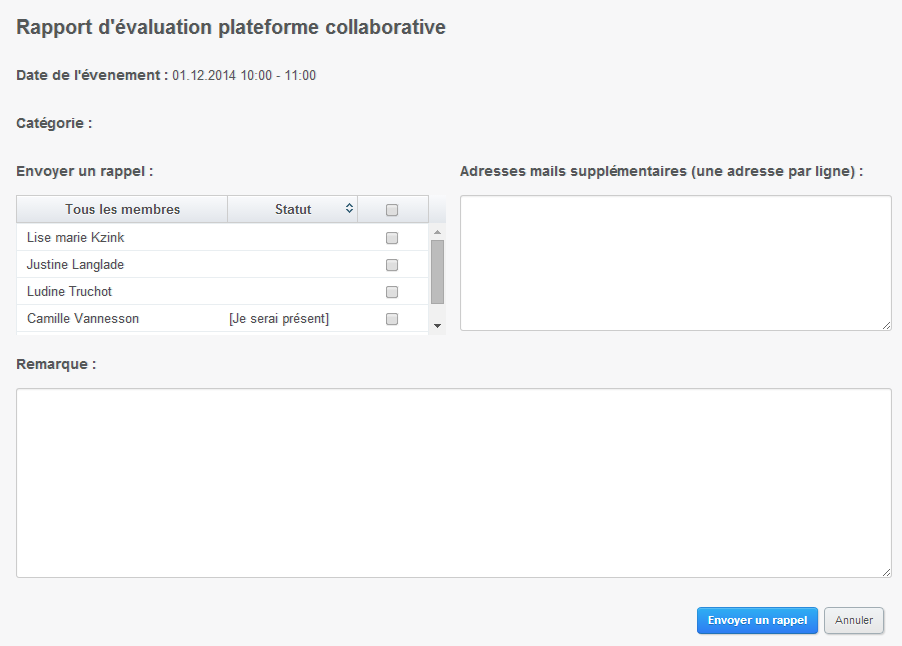
Task: Click the member list scroll up arrow
Action: 437,232
